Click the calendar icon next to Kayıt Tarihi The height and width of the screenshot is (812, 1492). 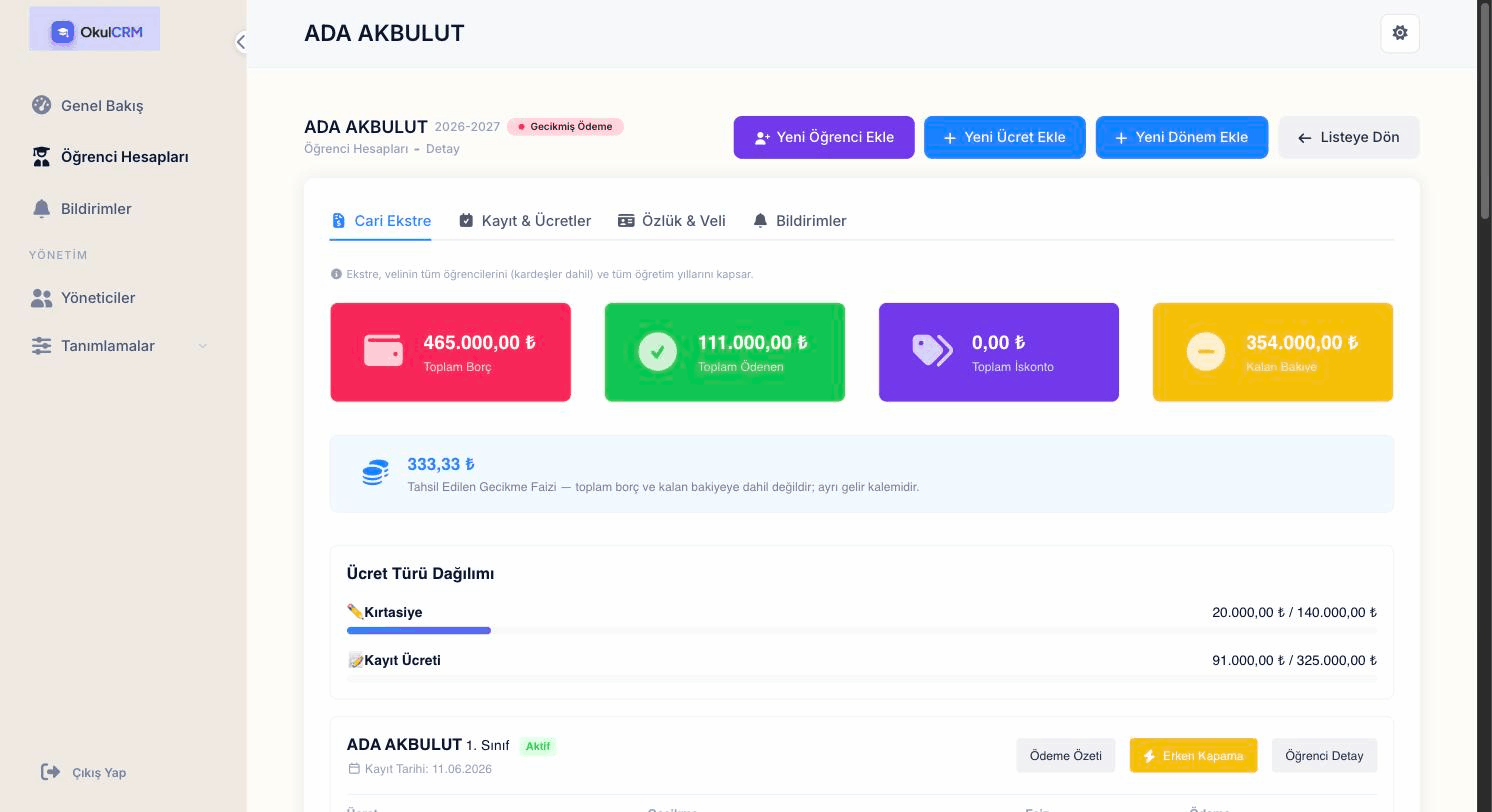coord(353,769)
